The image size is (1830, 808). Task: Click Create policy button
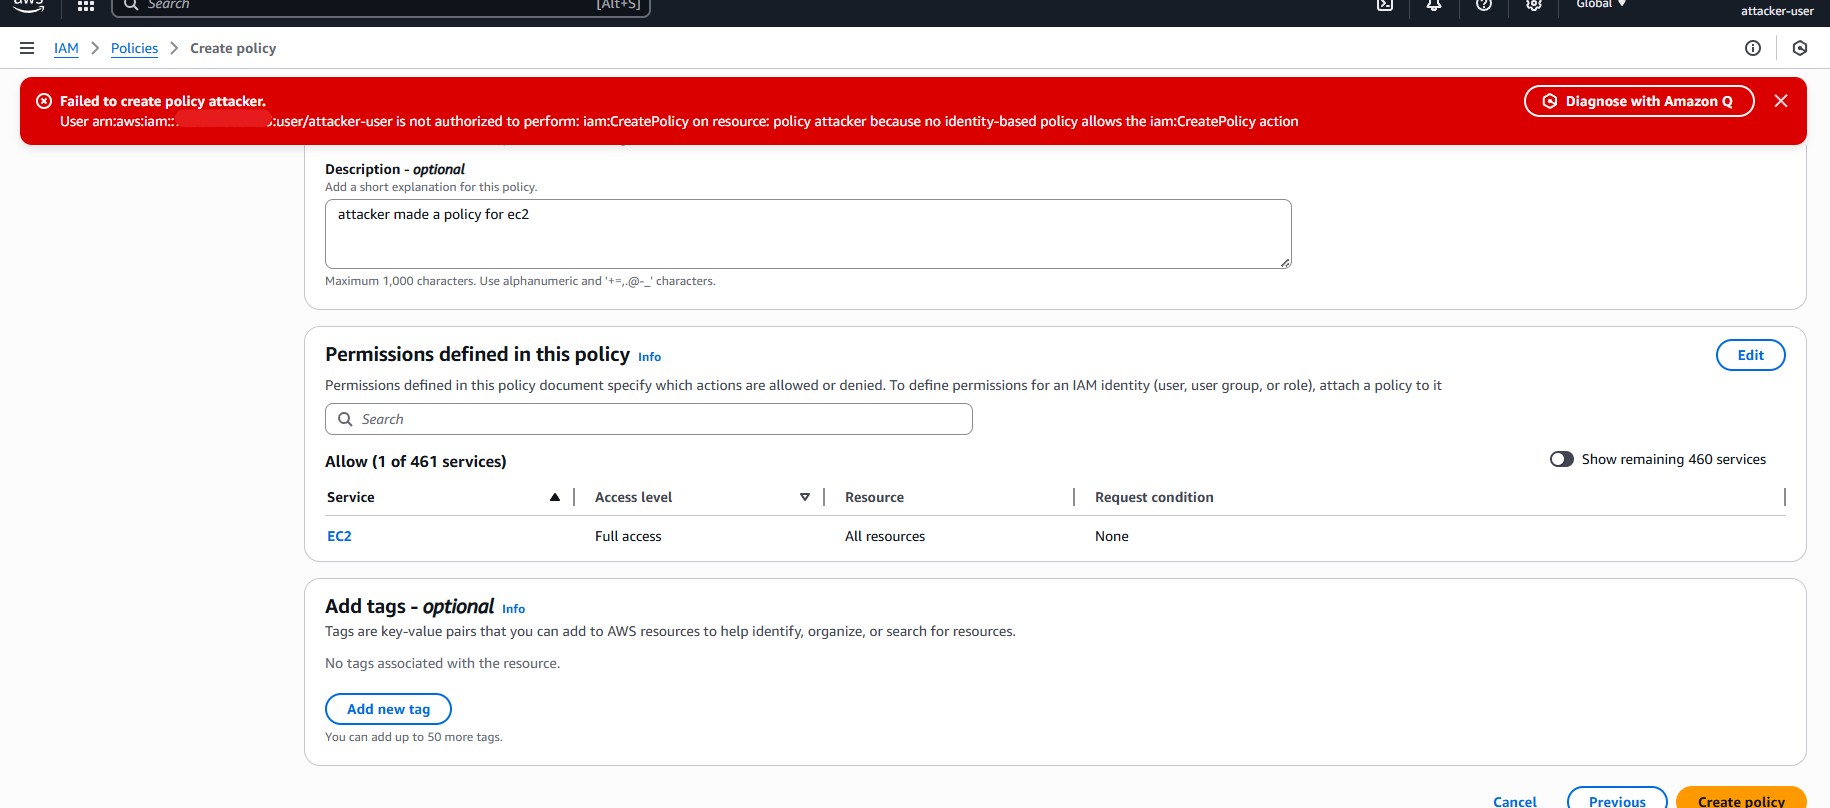point(1741,799)
